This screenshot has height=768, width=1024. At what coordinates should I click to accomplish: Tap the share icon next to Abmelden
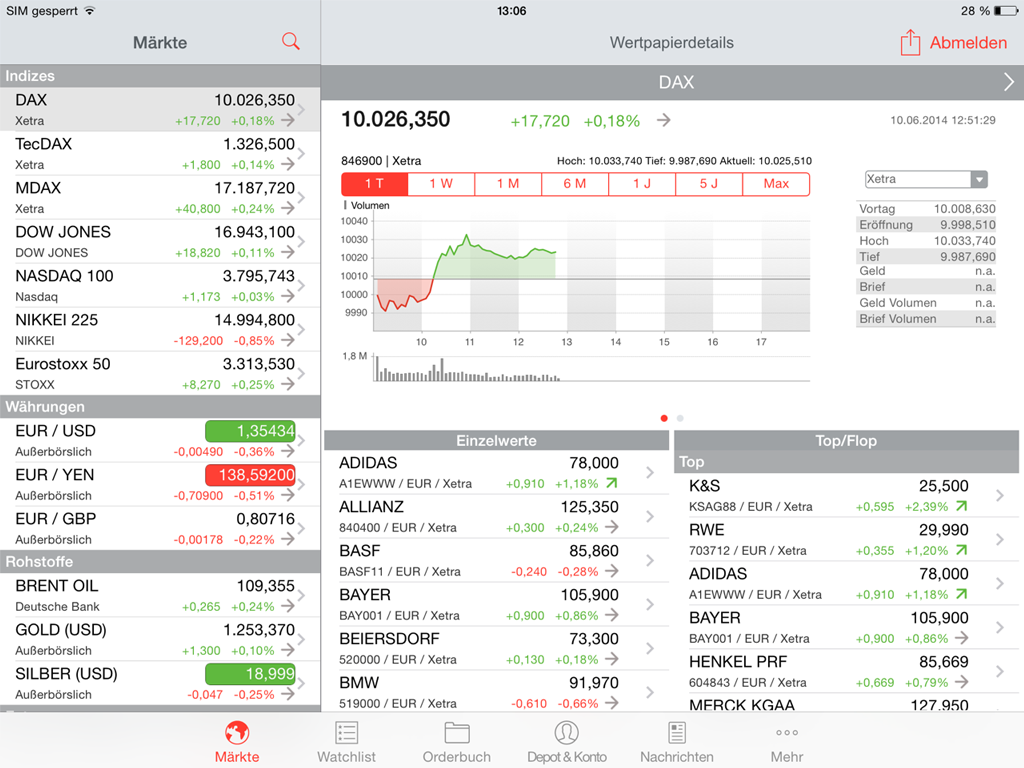(x=910, y=42)
